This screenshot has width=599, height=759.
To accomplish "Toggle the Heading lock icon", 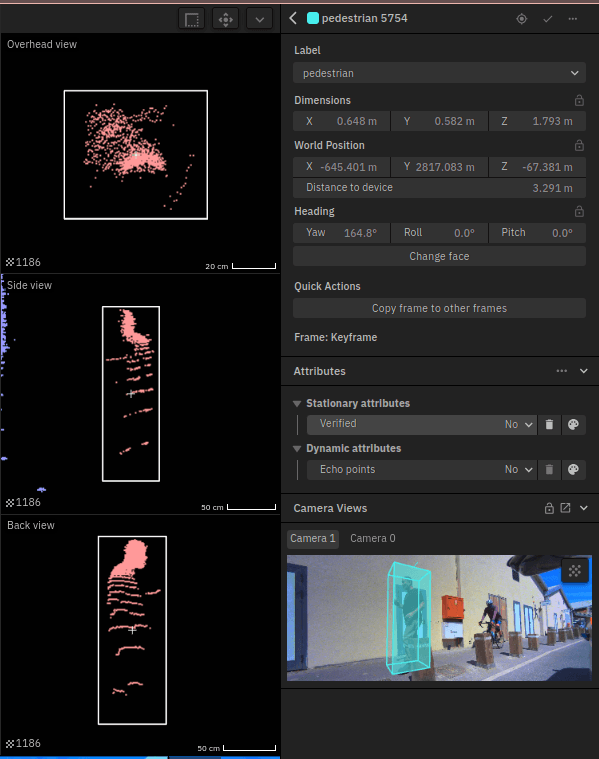I will pyautogui.click(x=579, y=212).
